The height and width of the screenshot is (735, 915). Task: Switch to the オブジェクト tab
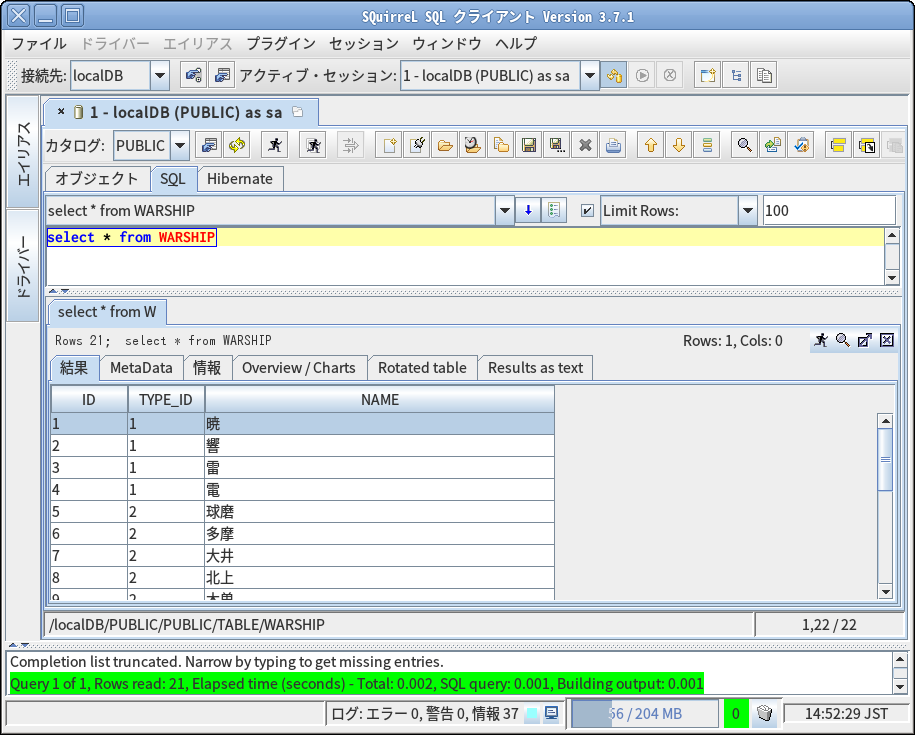tap(97, 178)
